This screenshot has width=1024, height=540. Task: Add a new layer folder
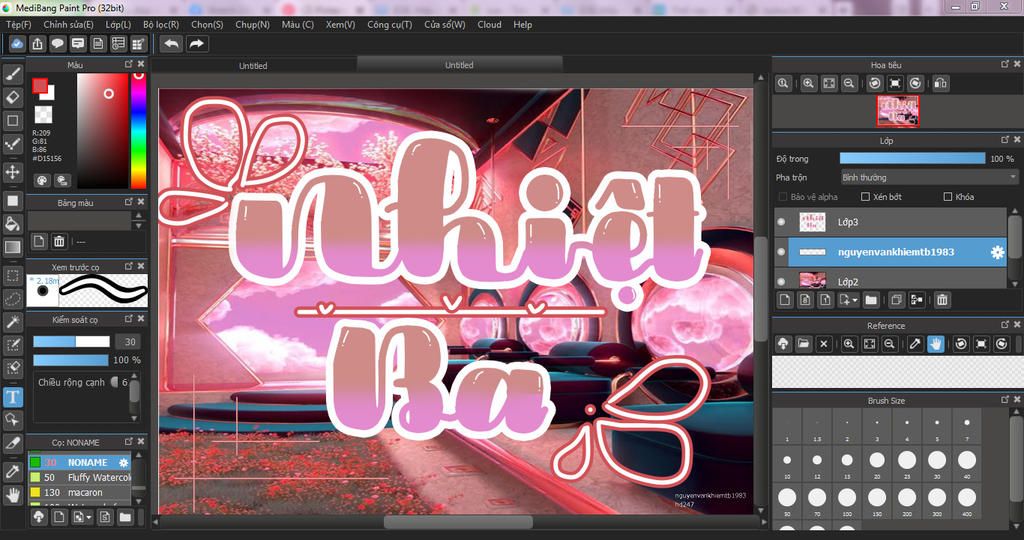(871, 300)
